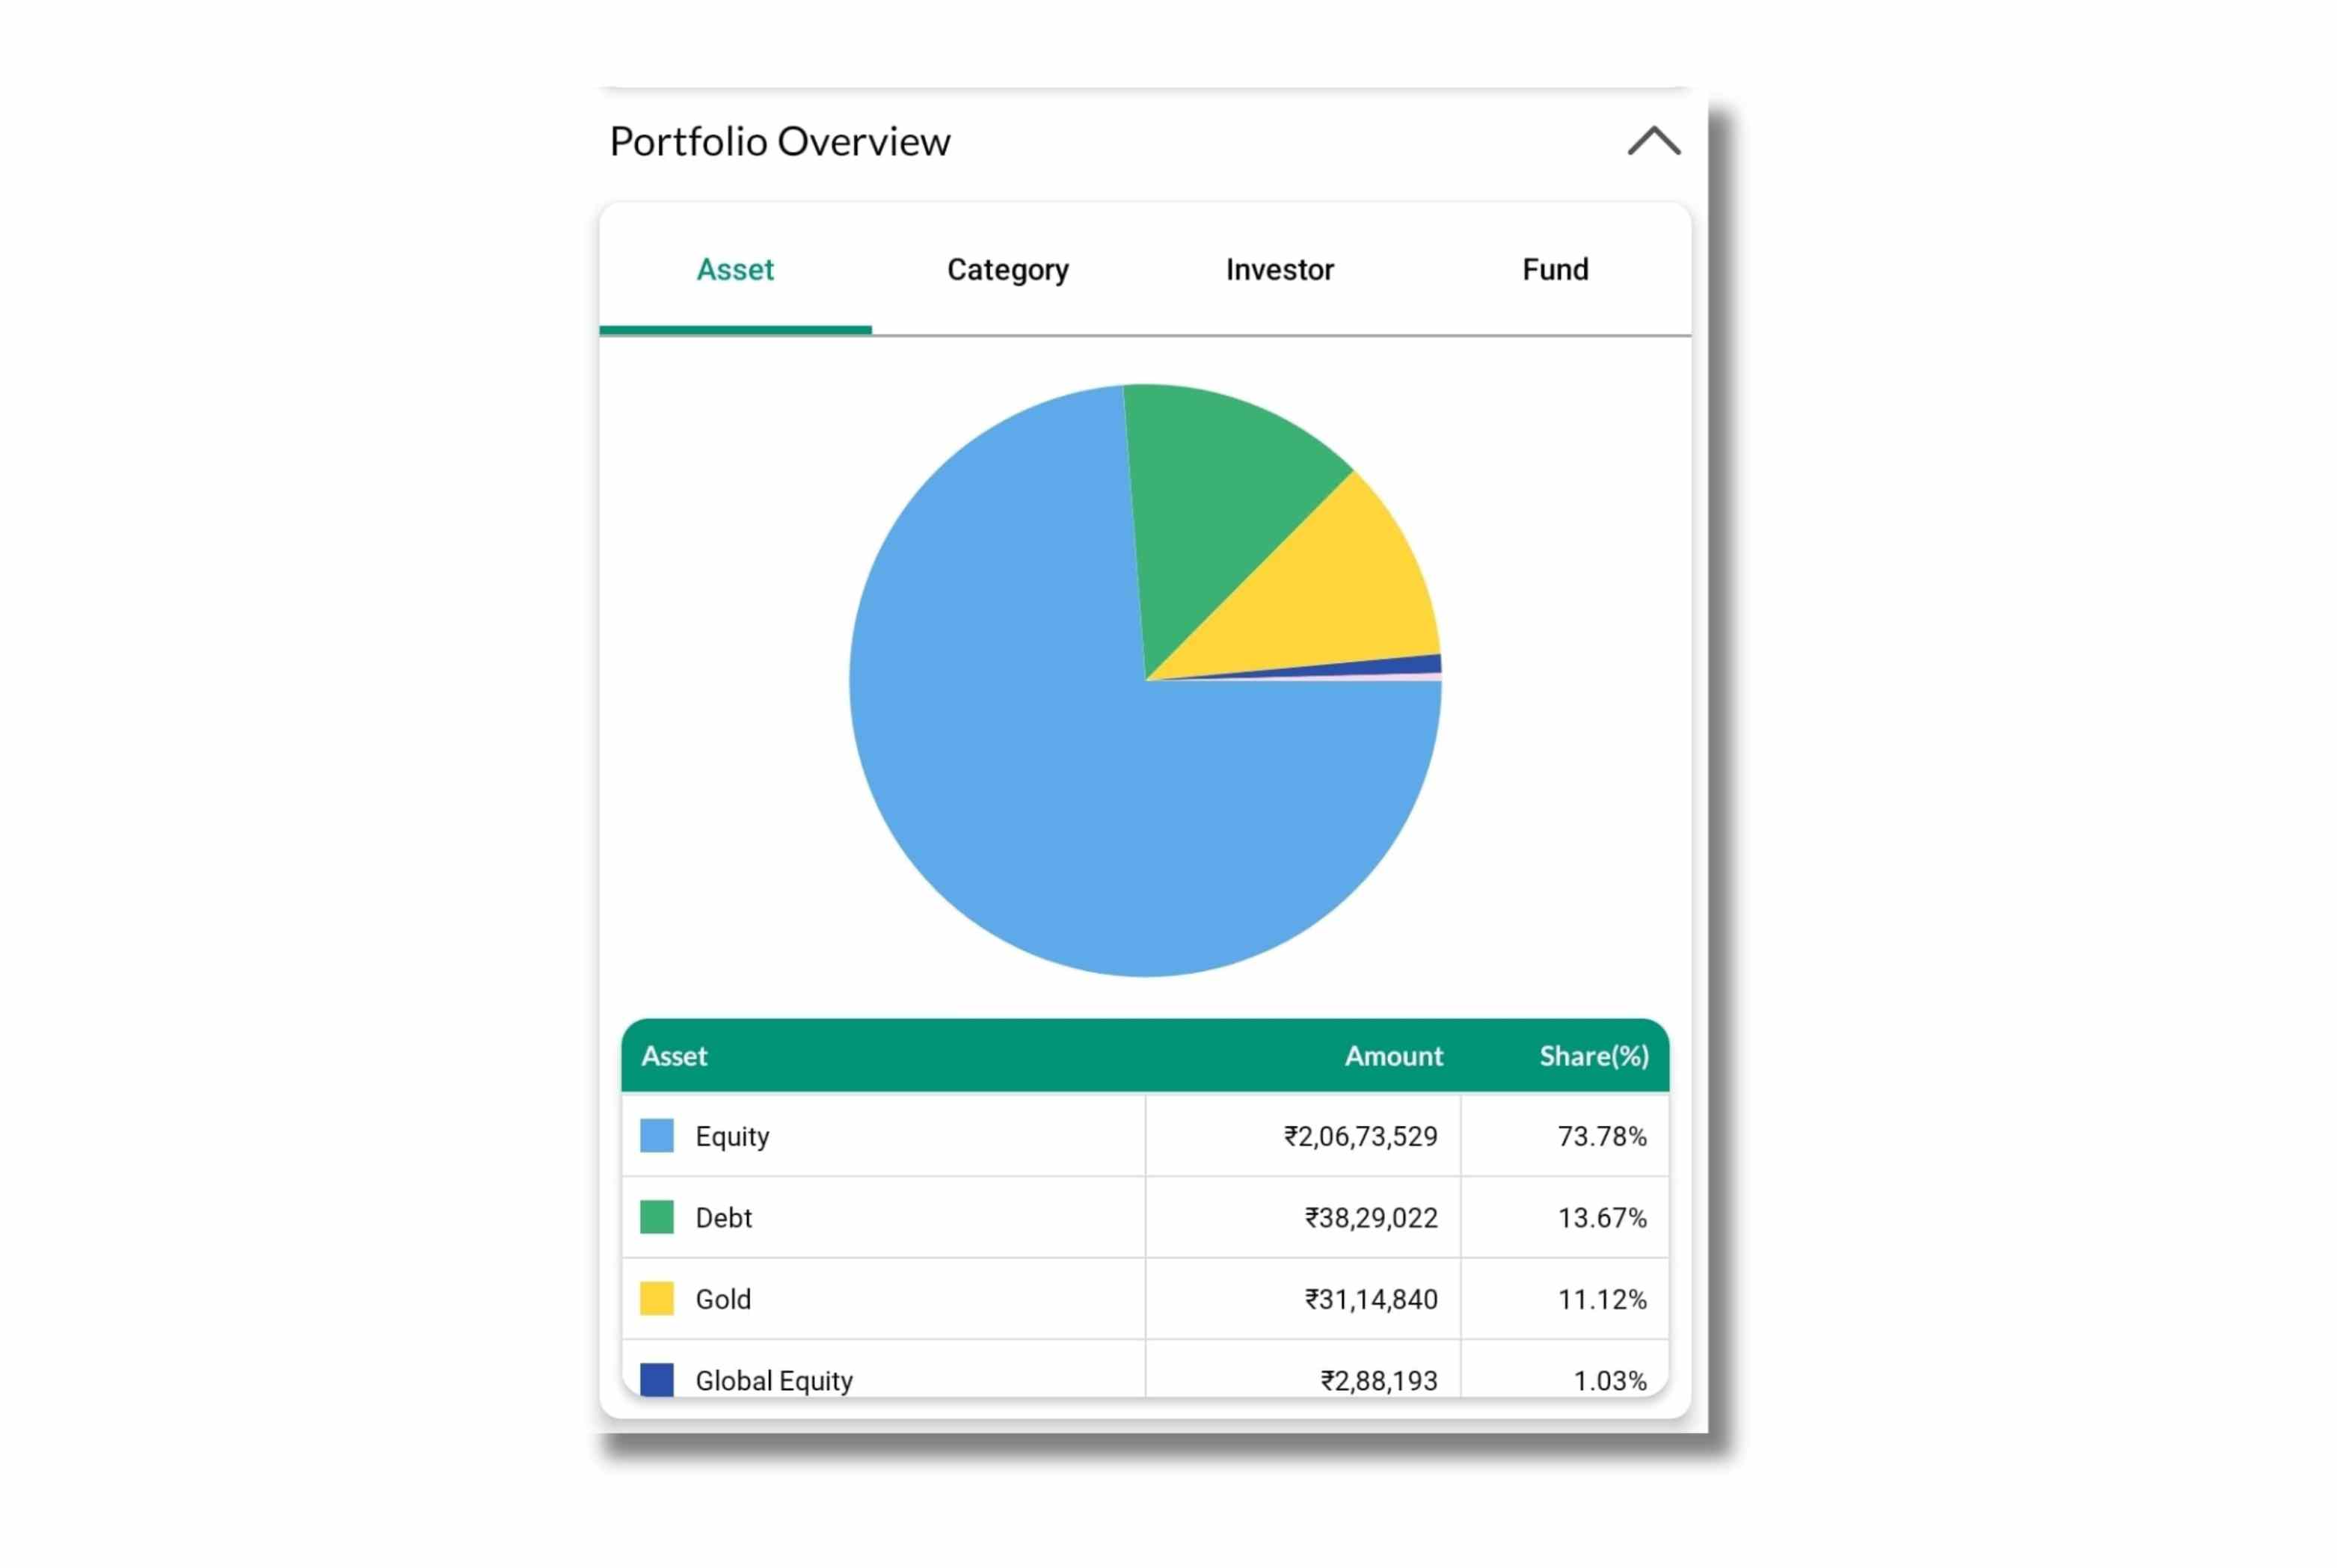Click the Equity blue color swatch

[x=656, y=1136]
